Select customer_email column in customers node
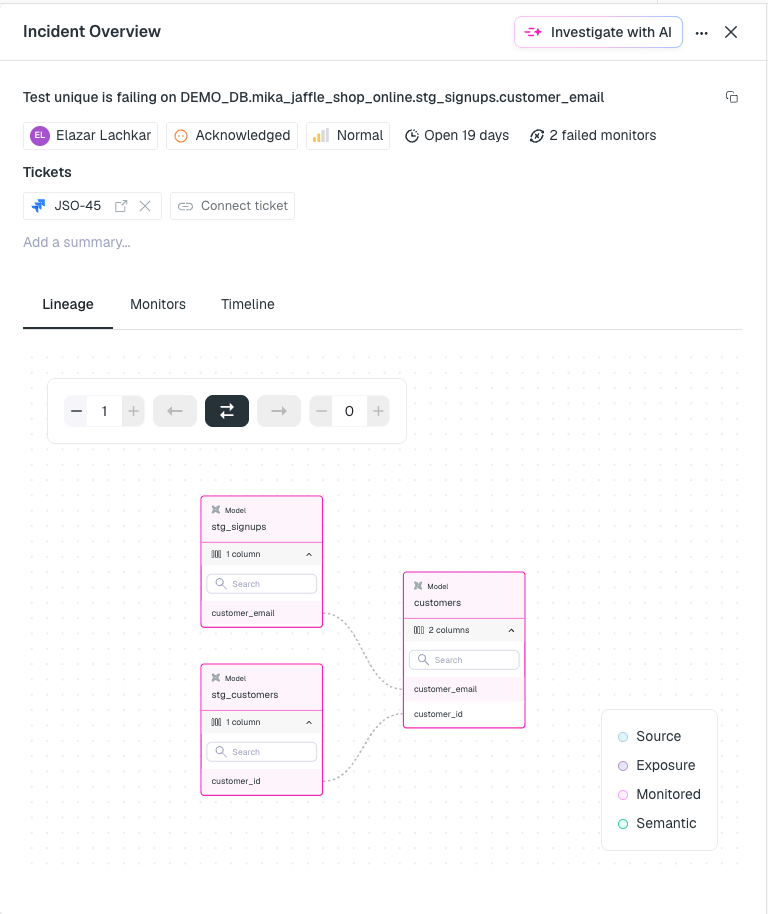Screen dimensions: 768x914 point(464,689)
